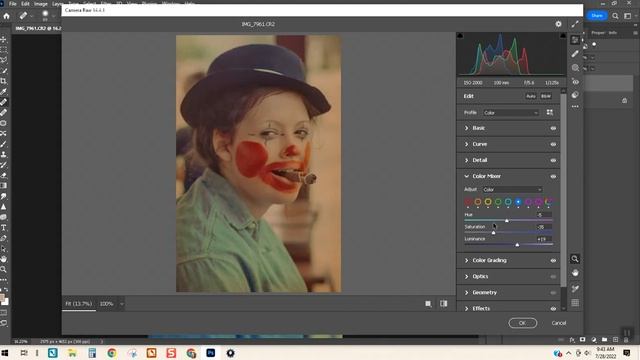Toggle visibility of Color Mixer adjustments
Image resolution: width=640 pixels, height=360 pixels.
[x=553, y=176]
